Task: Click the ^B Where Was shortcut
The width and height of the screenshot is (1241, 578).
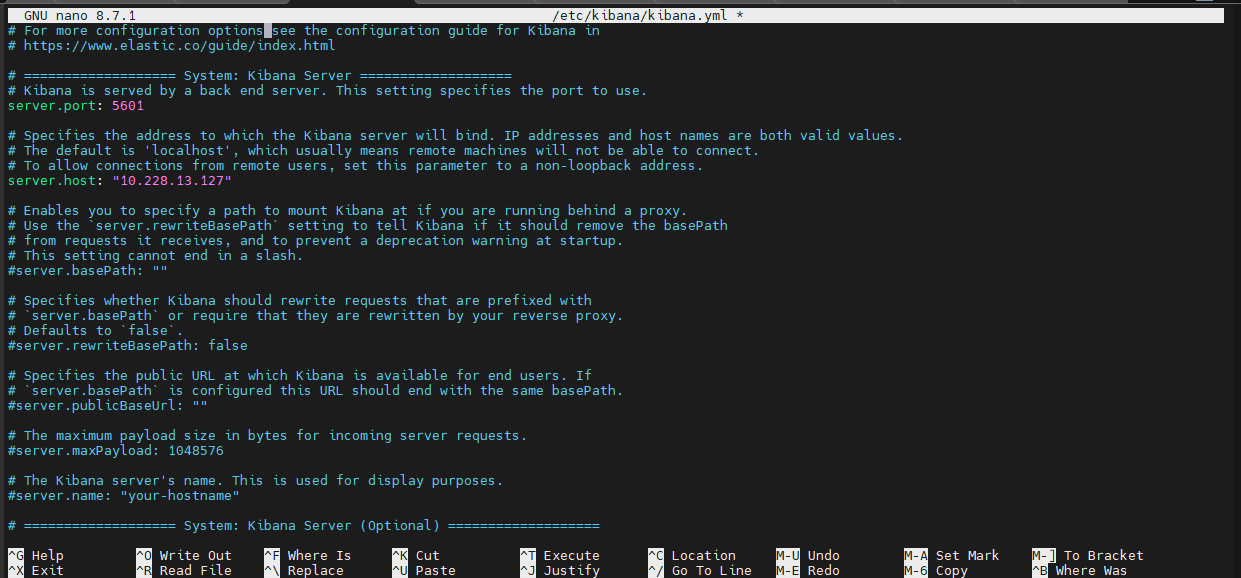Action: [x=1080, y=571]
